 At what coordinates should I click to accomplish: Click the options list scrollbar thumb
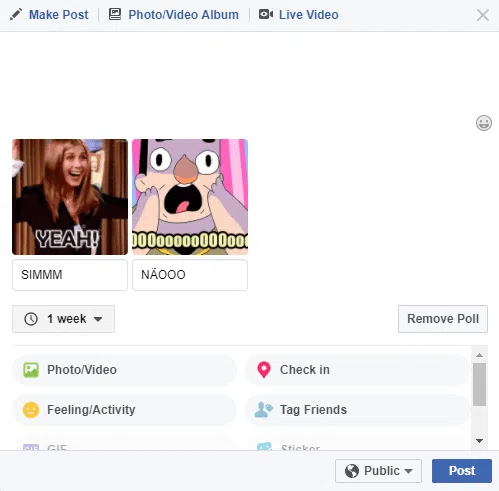(x=480, y=385)
